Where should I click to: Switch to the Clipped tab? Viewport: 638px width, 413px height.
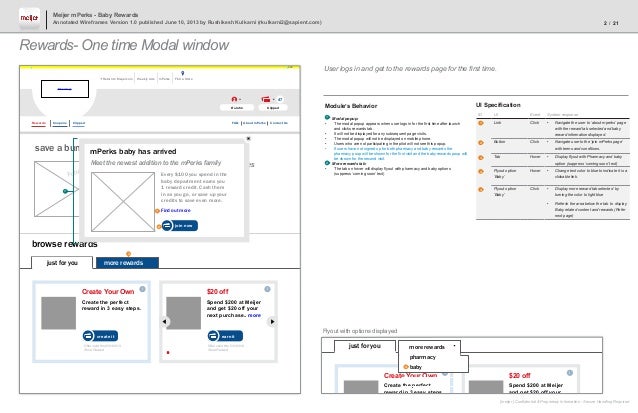79,123
